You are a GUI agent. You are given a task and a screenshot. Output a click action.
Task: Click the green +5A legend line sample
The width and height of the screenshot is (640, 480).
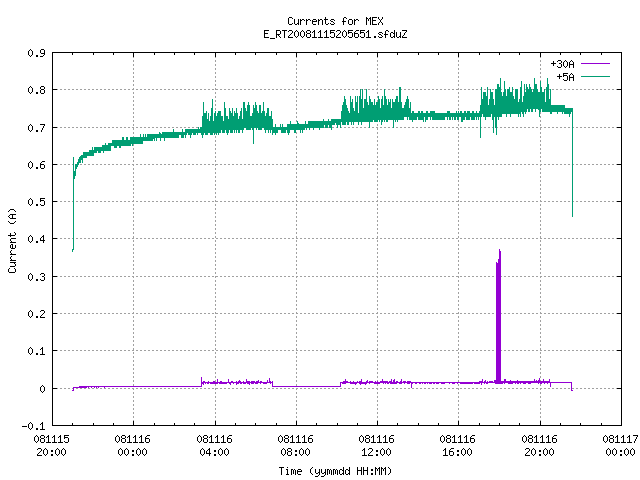point(595,76)
